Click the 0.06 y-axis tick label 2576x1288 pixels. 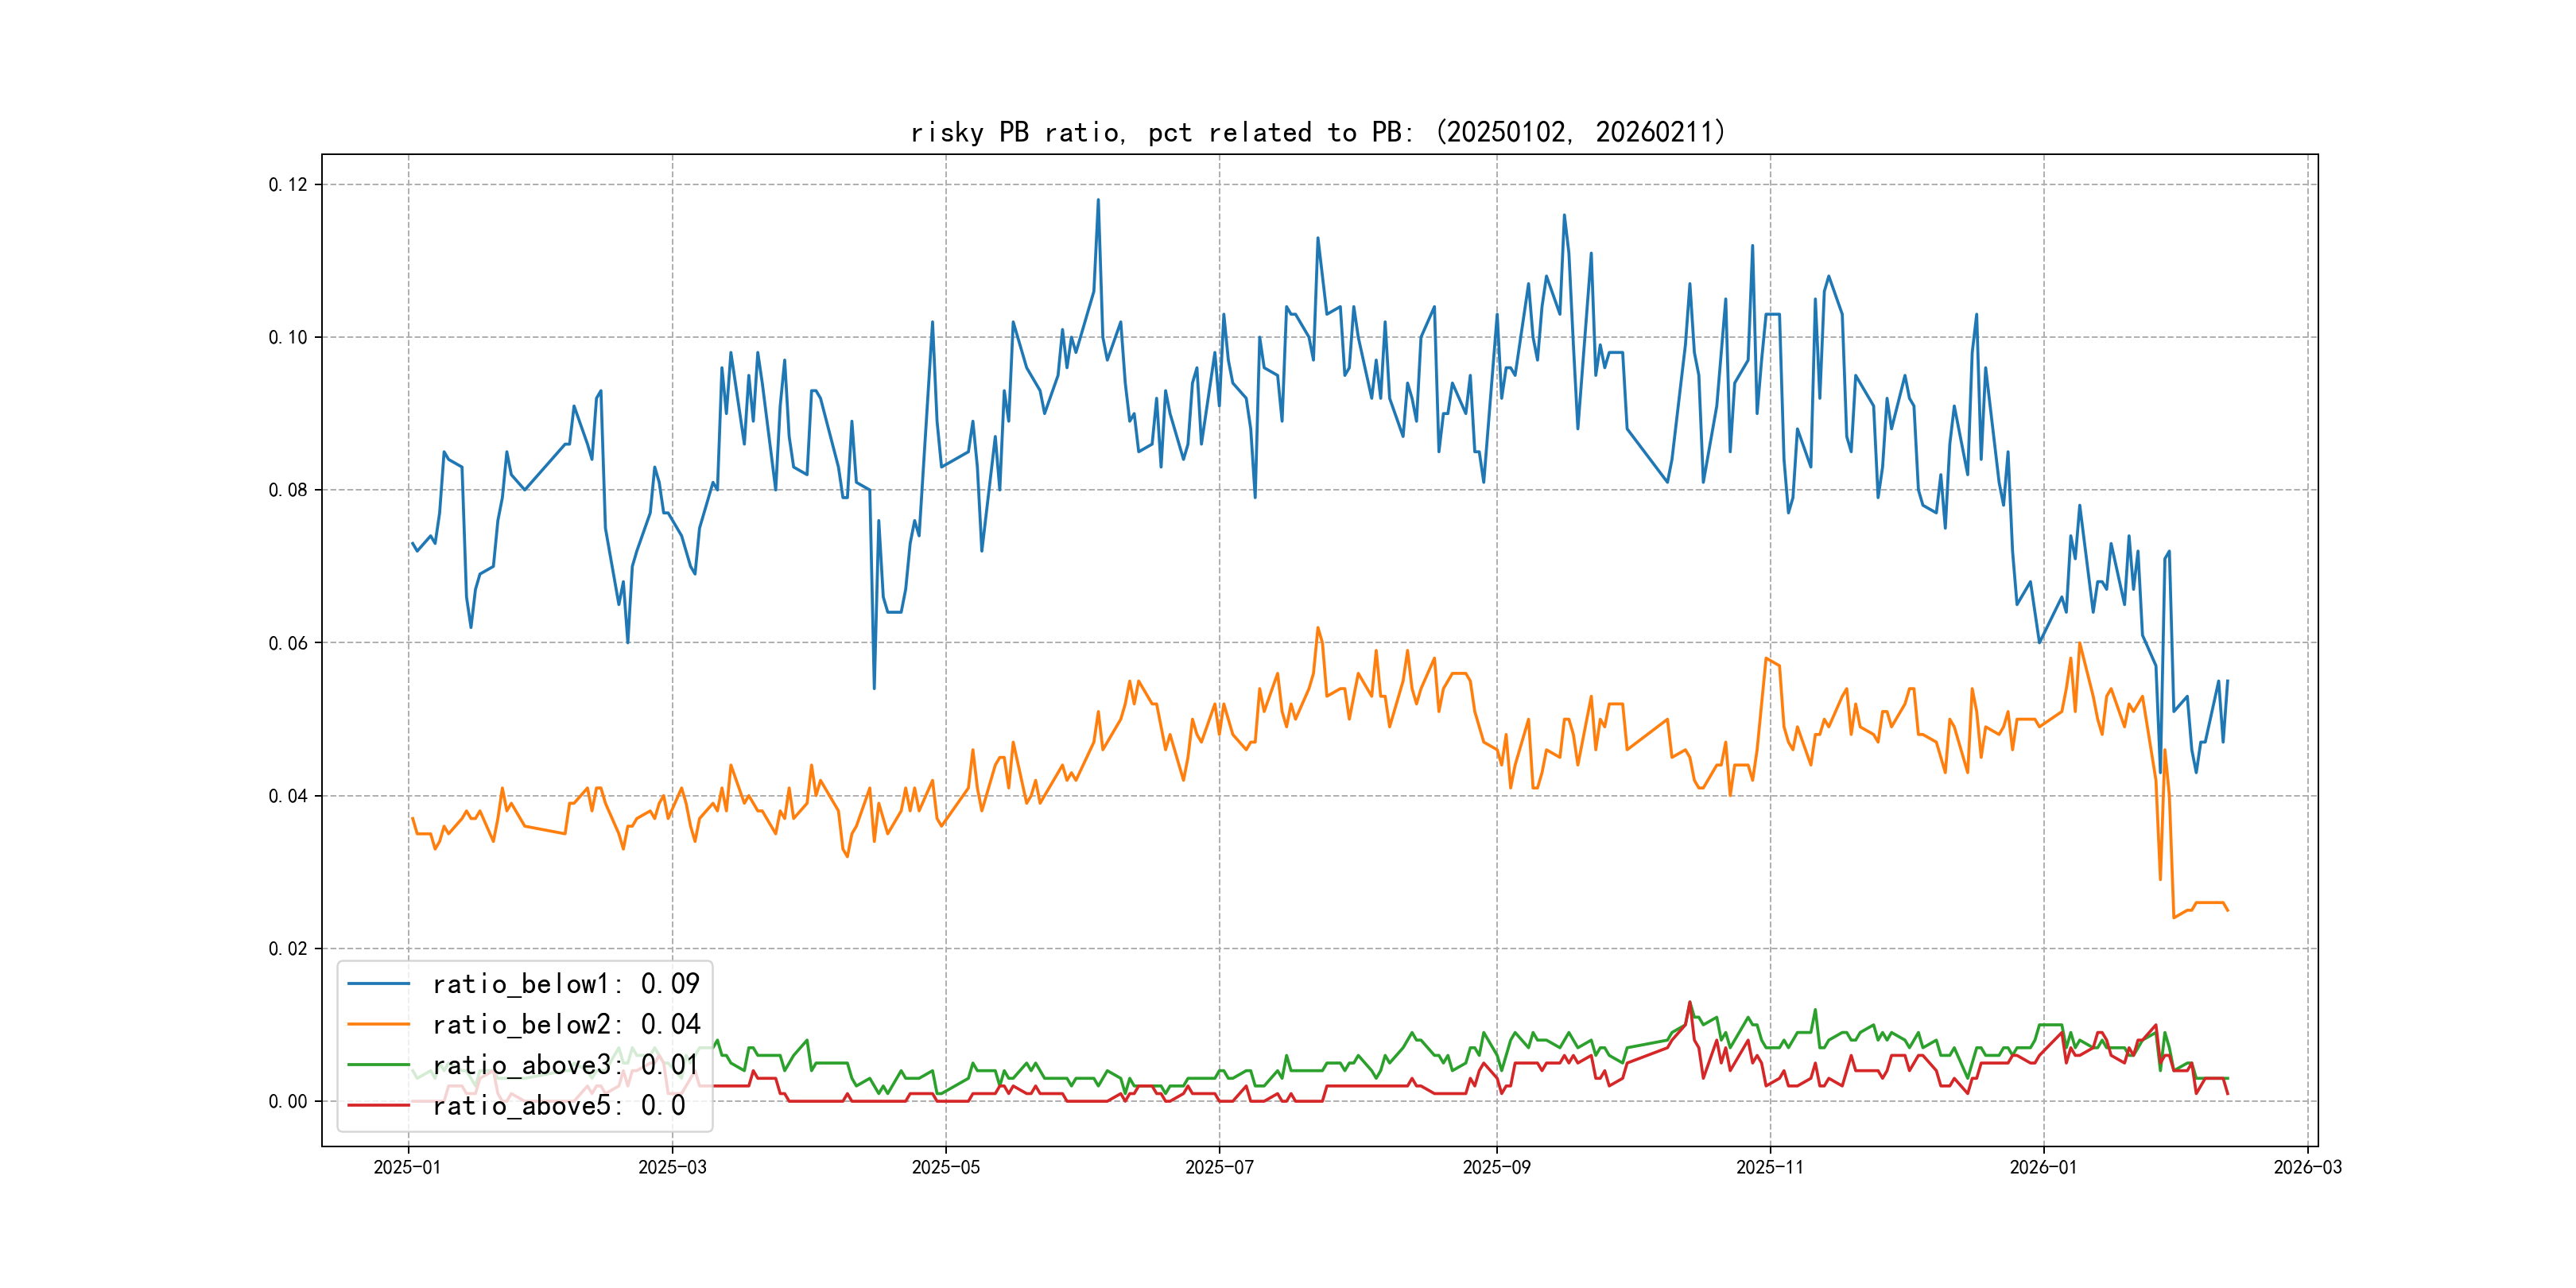point(288,643)
